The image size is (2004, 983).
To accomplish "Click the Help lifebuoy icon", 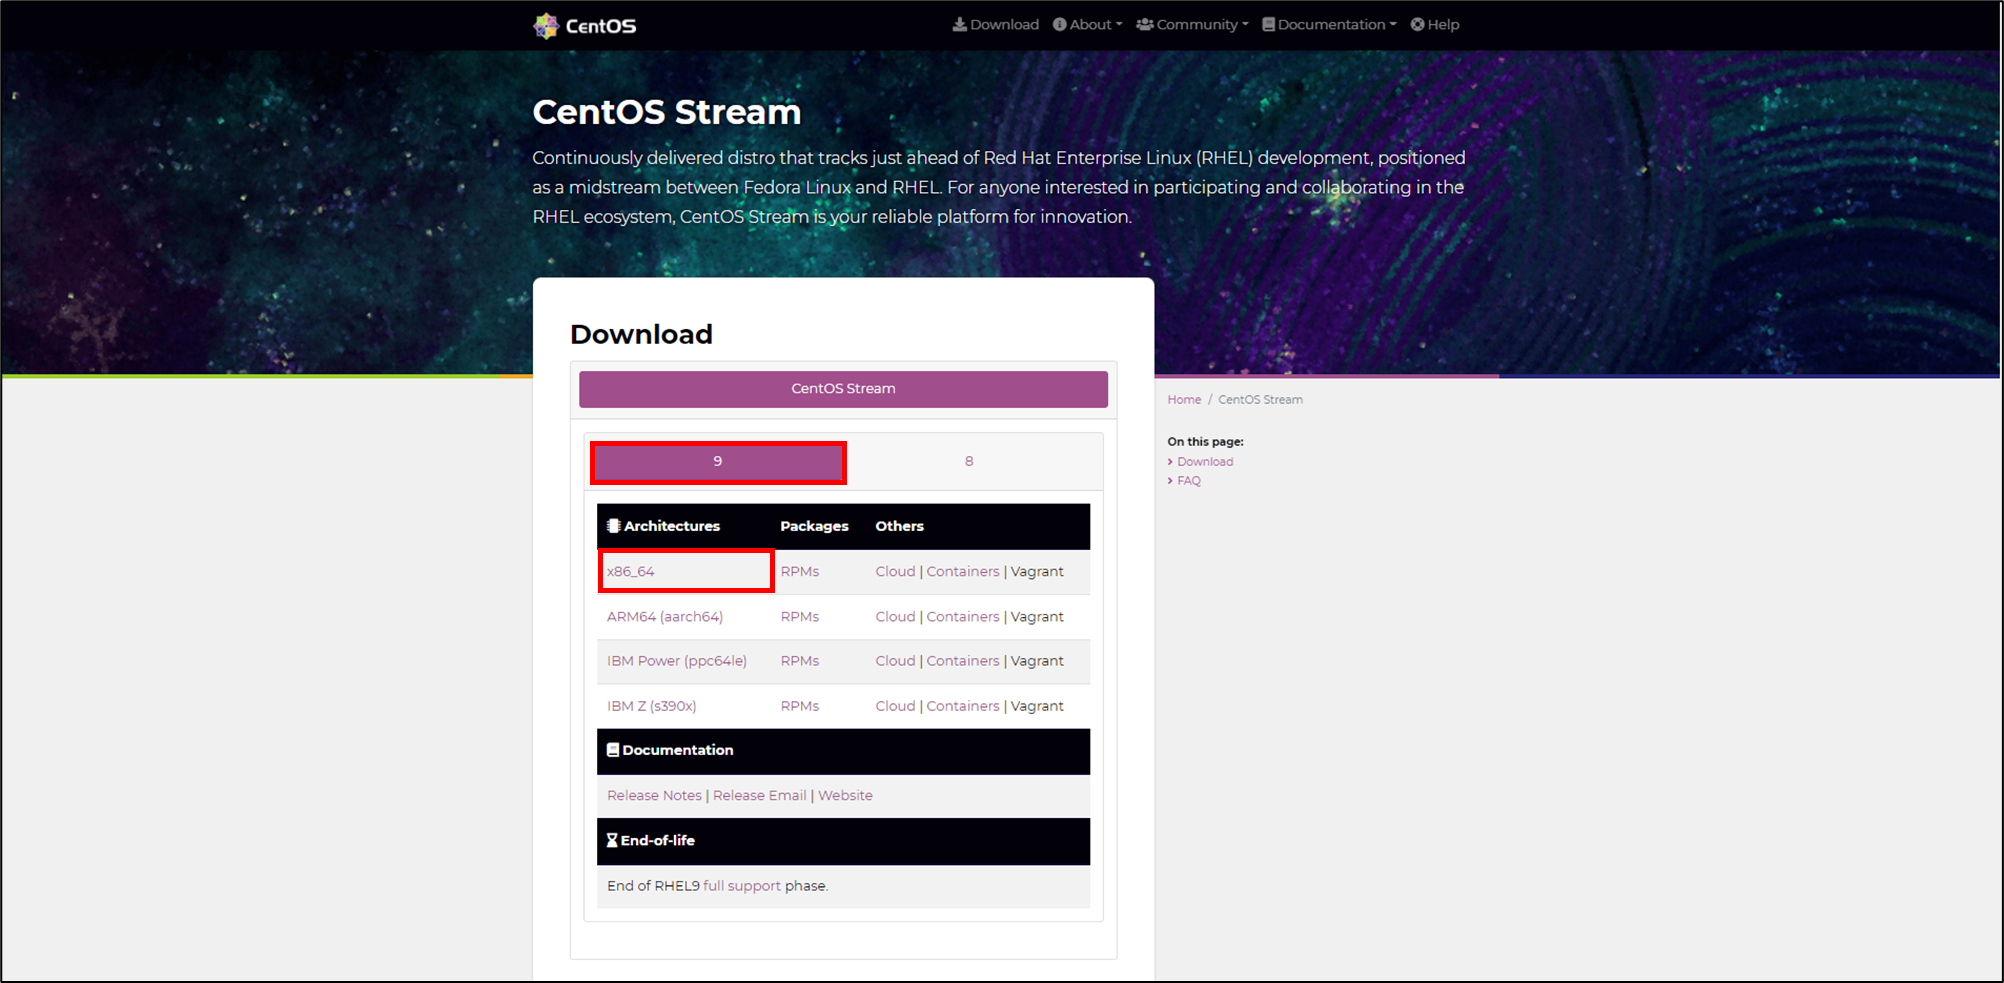I will click(x=1417, y=24).
